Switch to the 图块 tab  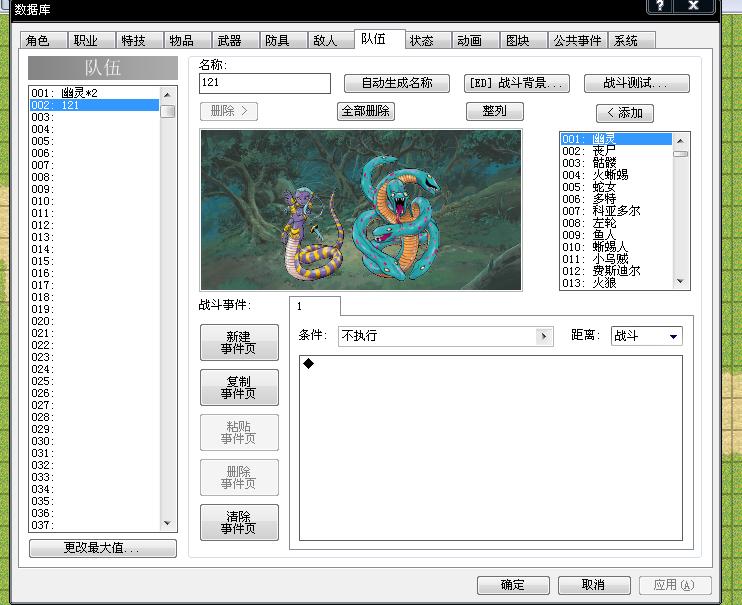click(523, 41)
